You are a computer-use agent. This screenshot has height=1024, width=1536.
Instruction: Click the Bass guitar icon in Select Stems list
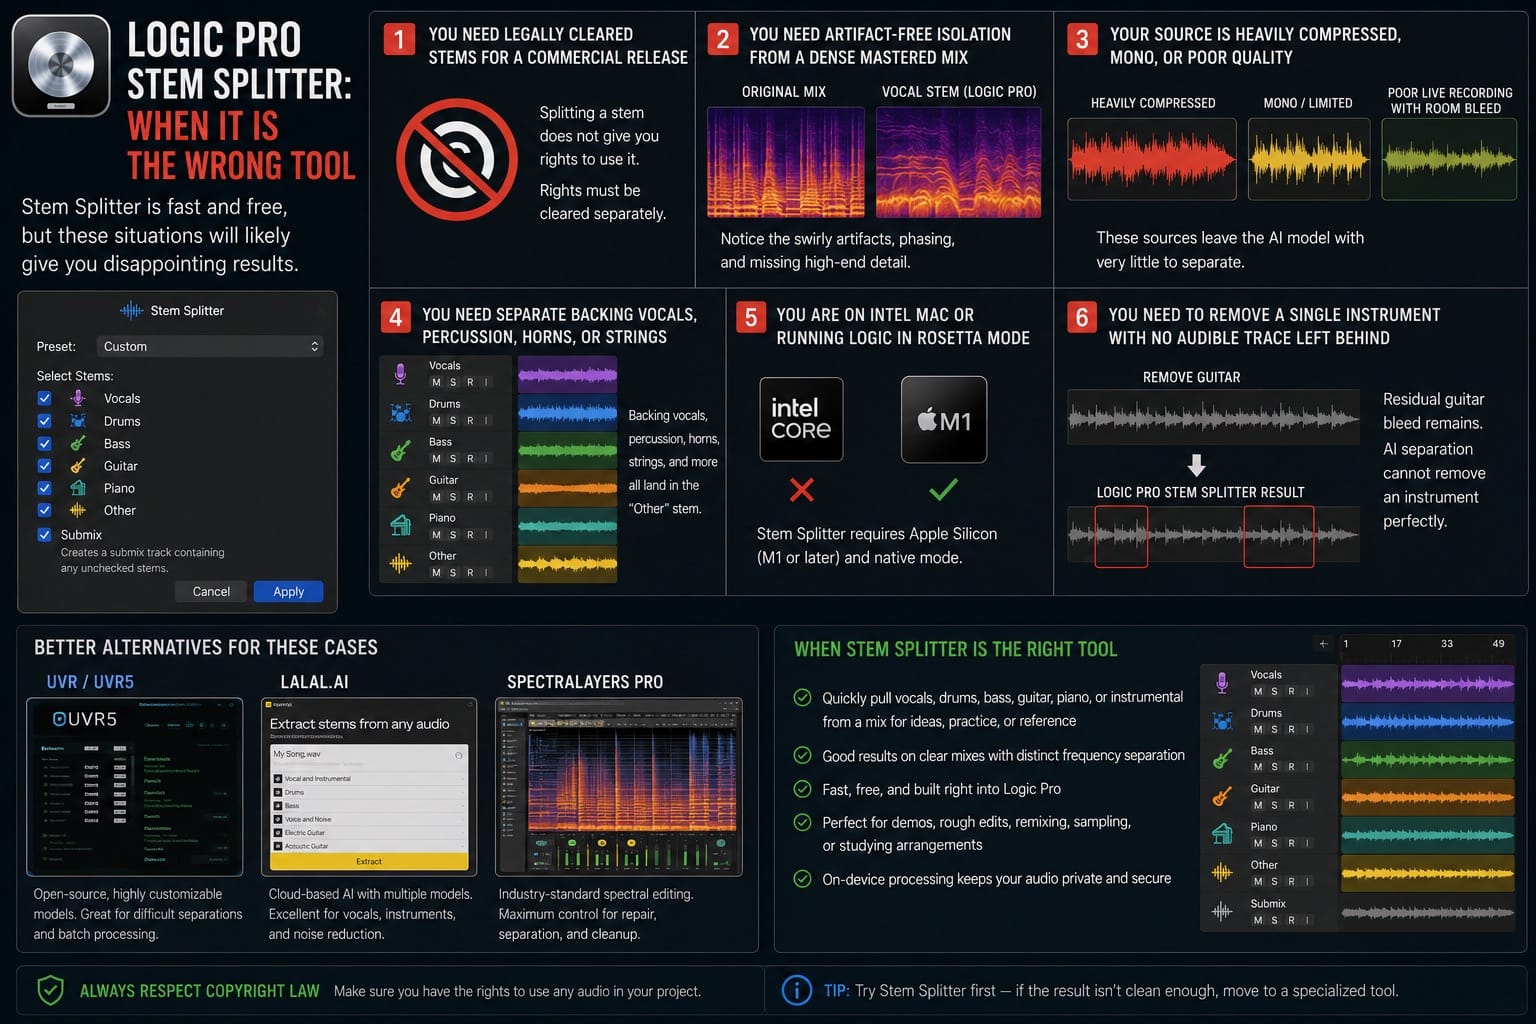point(78,443)
